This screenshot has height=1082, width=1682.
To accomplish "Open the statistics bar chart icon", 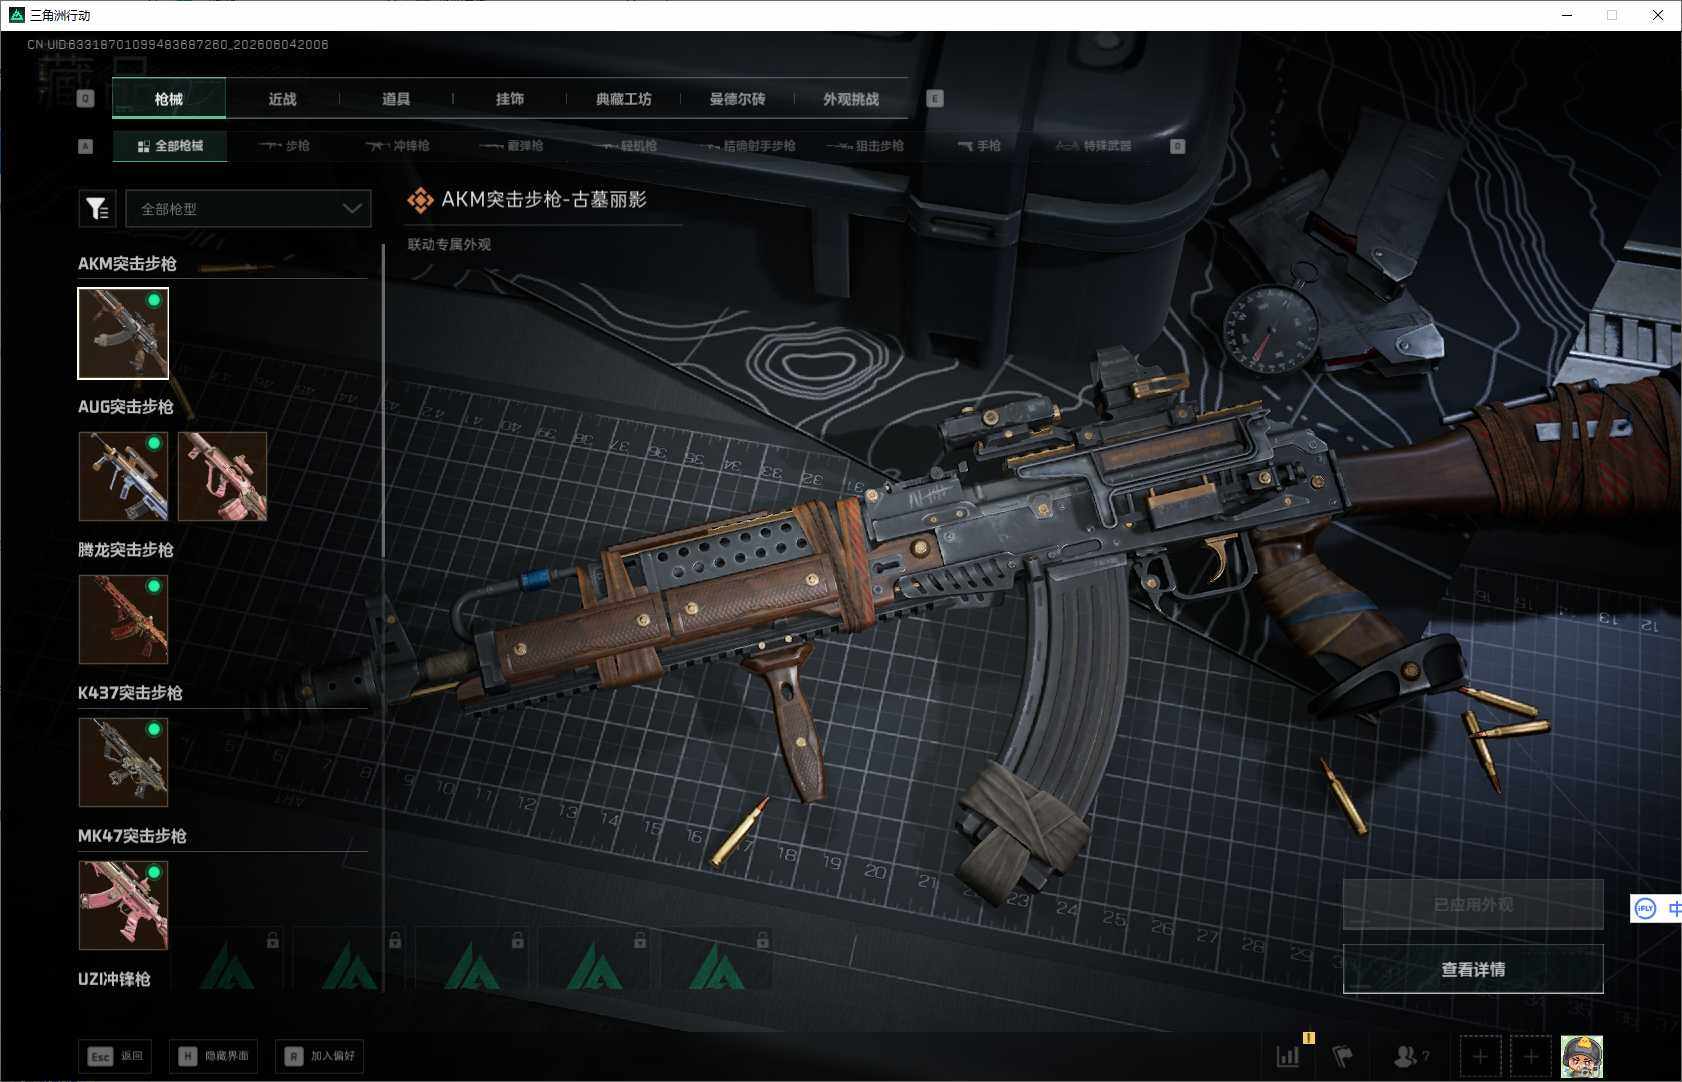I will (x=1288, y=1055).
